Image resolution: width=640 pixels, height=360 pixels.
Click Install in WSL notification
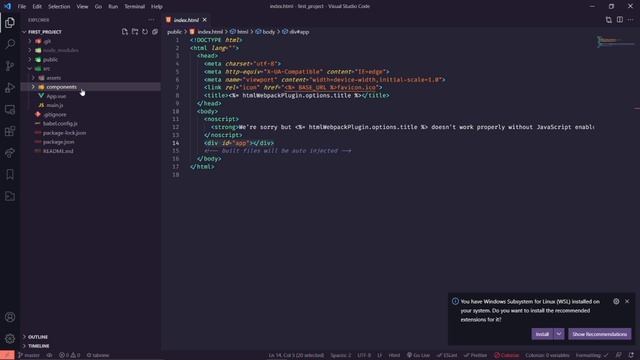pyautogui.click(x=542, y=334)
